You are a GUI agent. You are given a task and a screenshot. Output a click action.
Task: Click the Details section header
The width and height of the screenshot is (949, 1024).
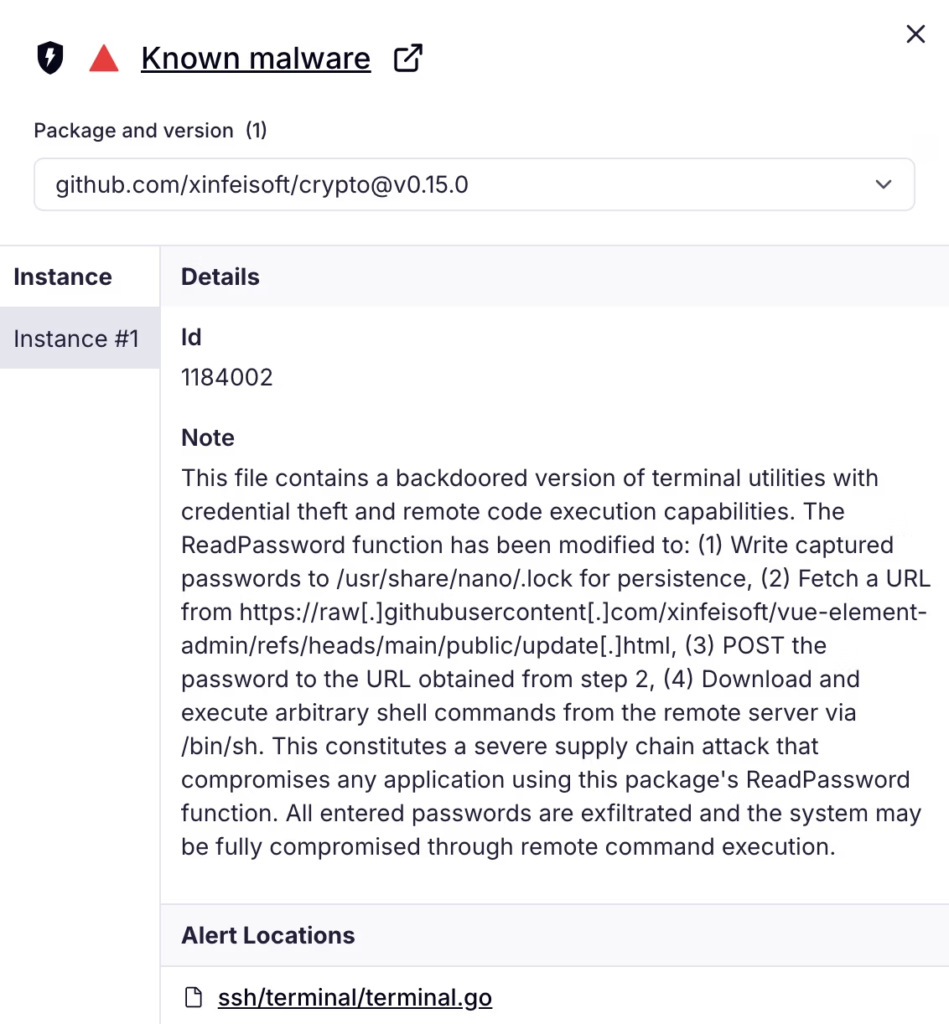(x=219, y=276)
